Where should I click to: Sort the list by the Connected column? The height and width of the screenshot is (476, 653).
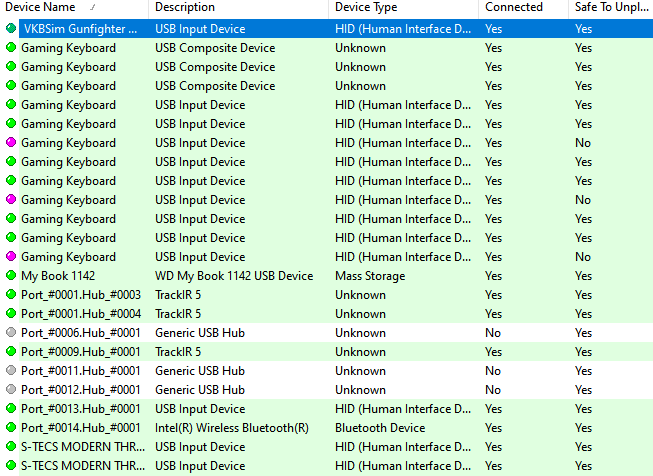point(513,8)
